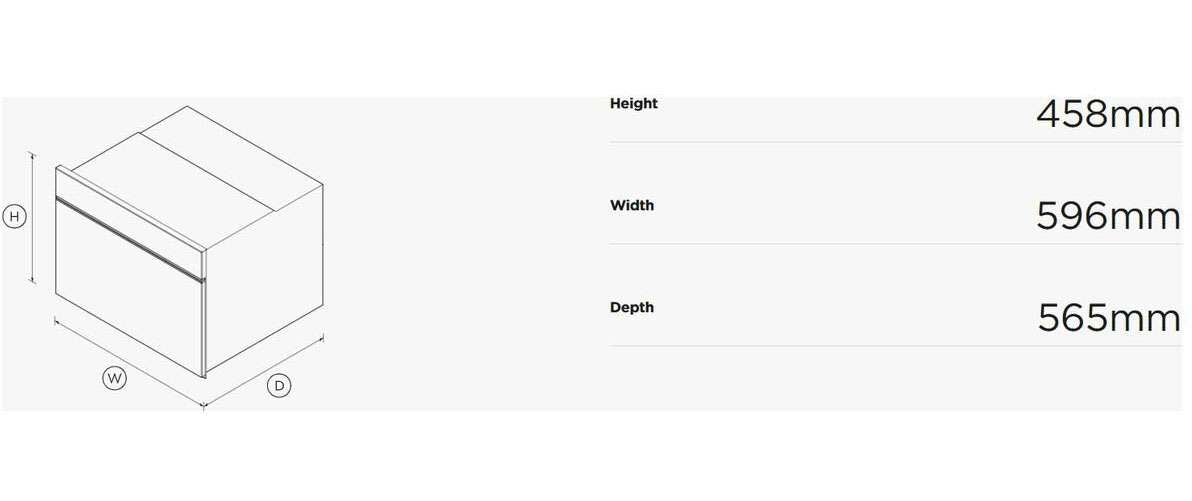Select the Depth label
Screen dimensions: 1192x501
(632, 307)
